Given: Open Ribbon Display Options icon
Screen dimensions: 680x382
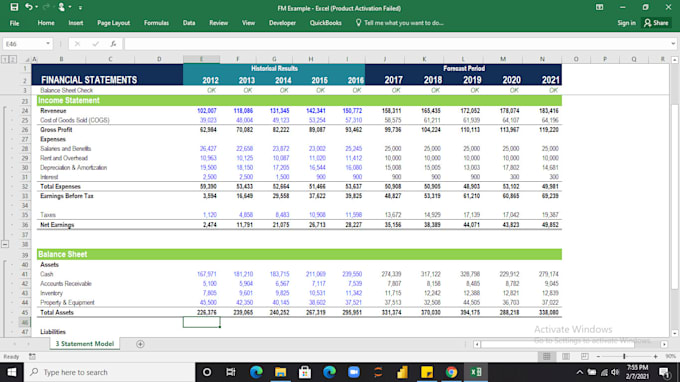Looking at the screenshot, I should (599, 7).
